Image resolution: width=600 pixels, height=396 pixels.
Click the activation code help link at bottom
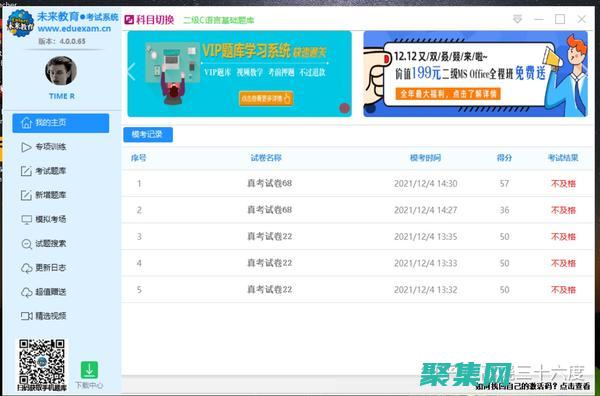tap(533, 386)
